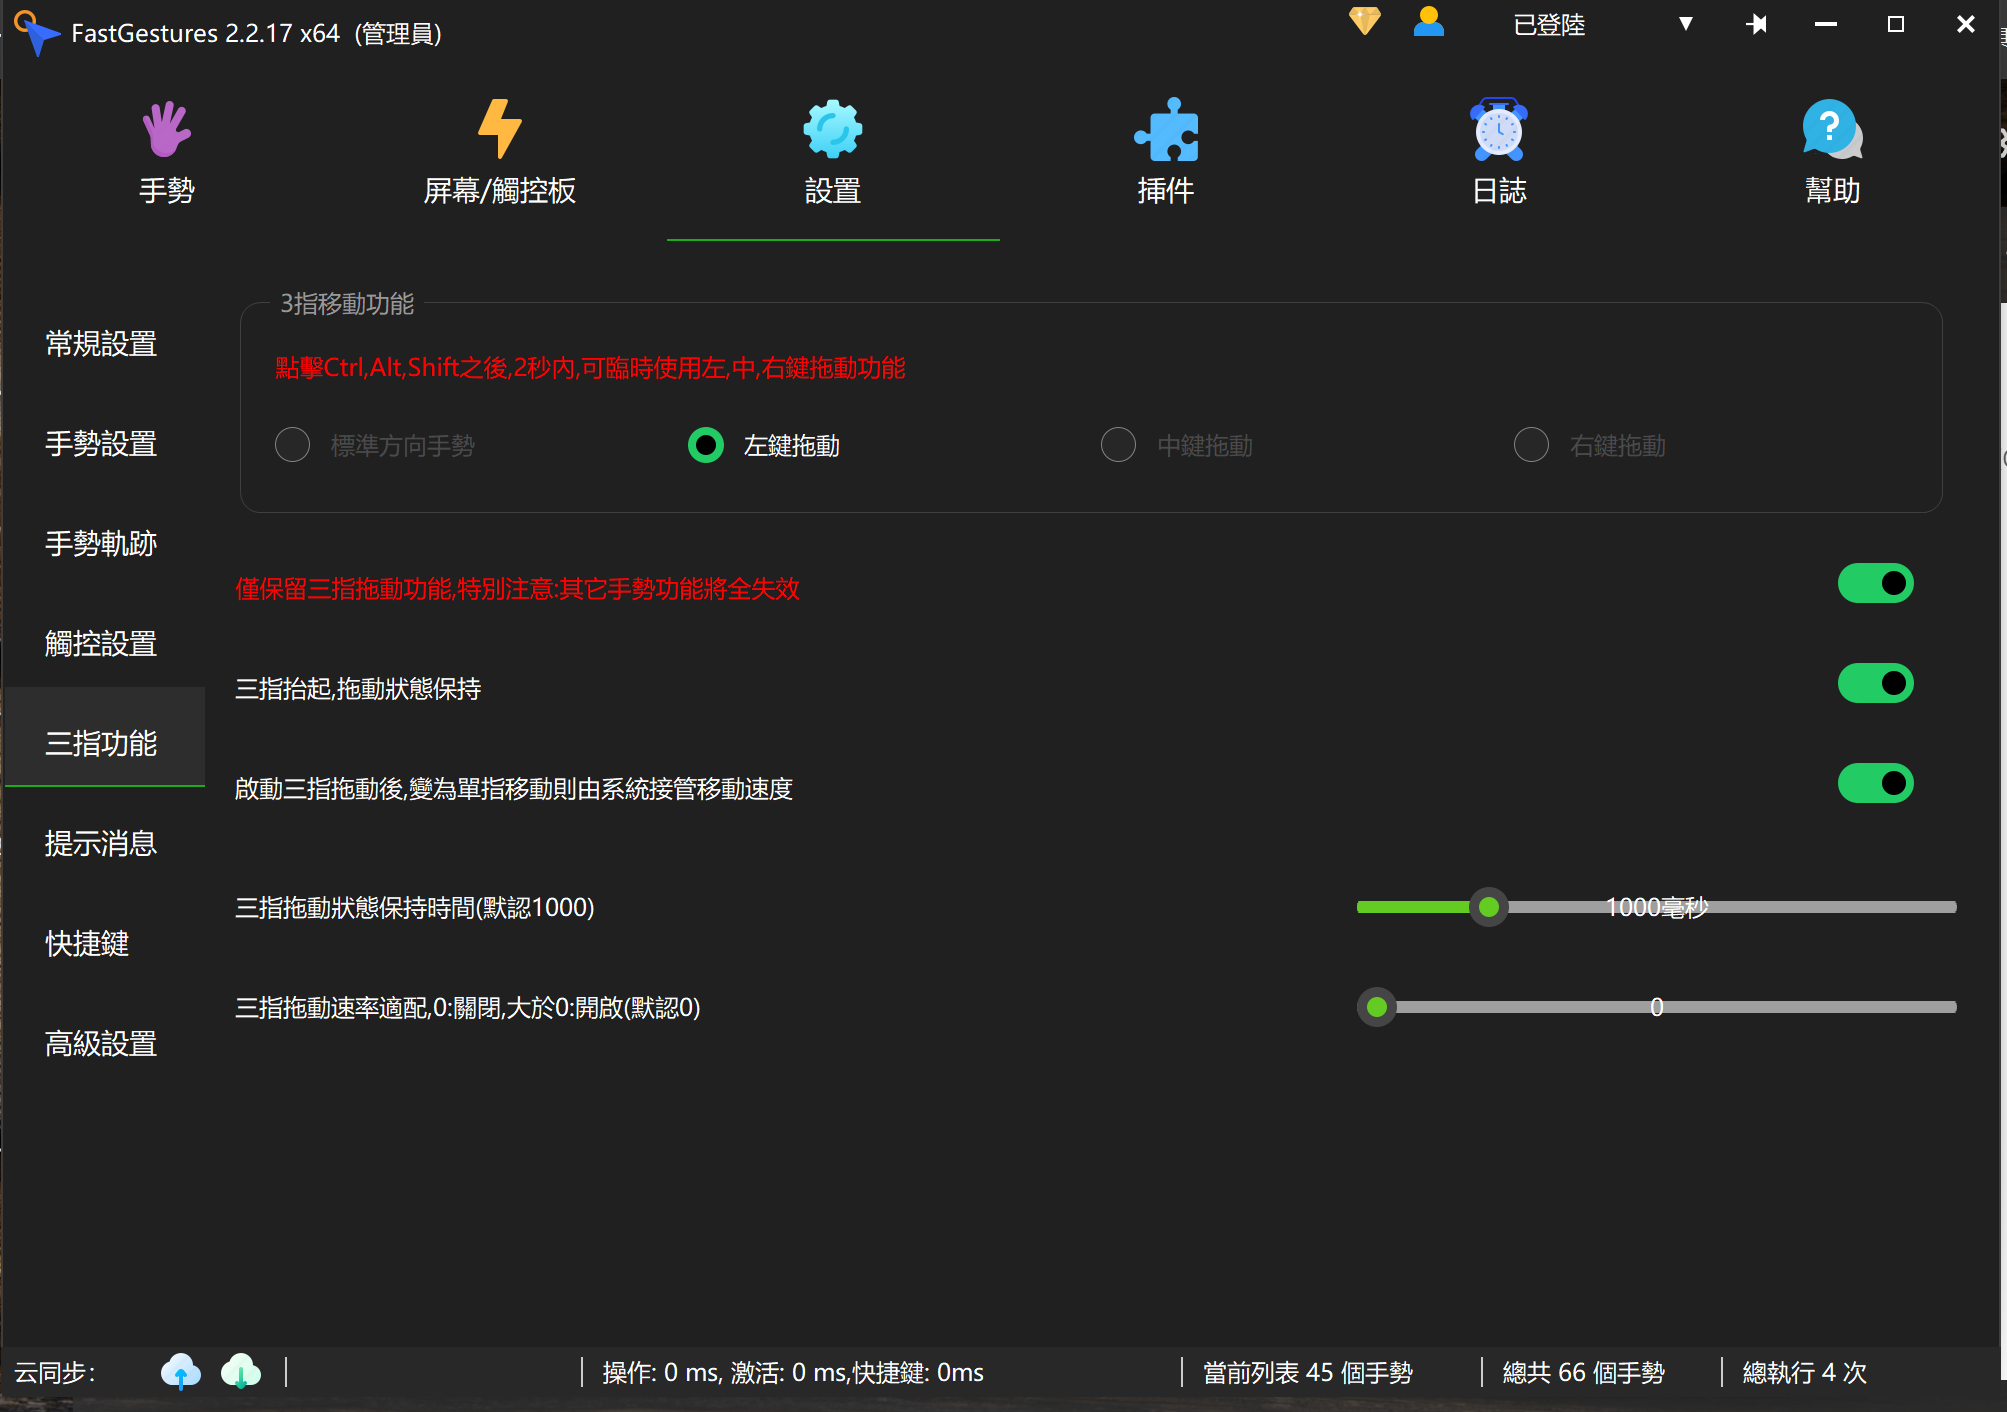Open the 日誌 alarm clock icon
Image resolution: width=2007 pixels, height=1412 pixels.
click(x=1499, y=129)
